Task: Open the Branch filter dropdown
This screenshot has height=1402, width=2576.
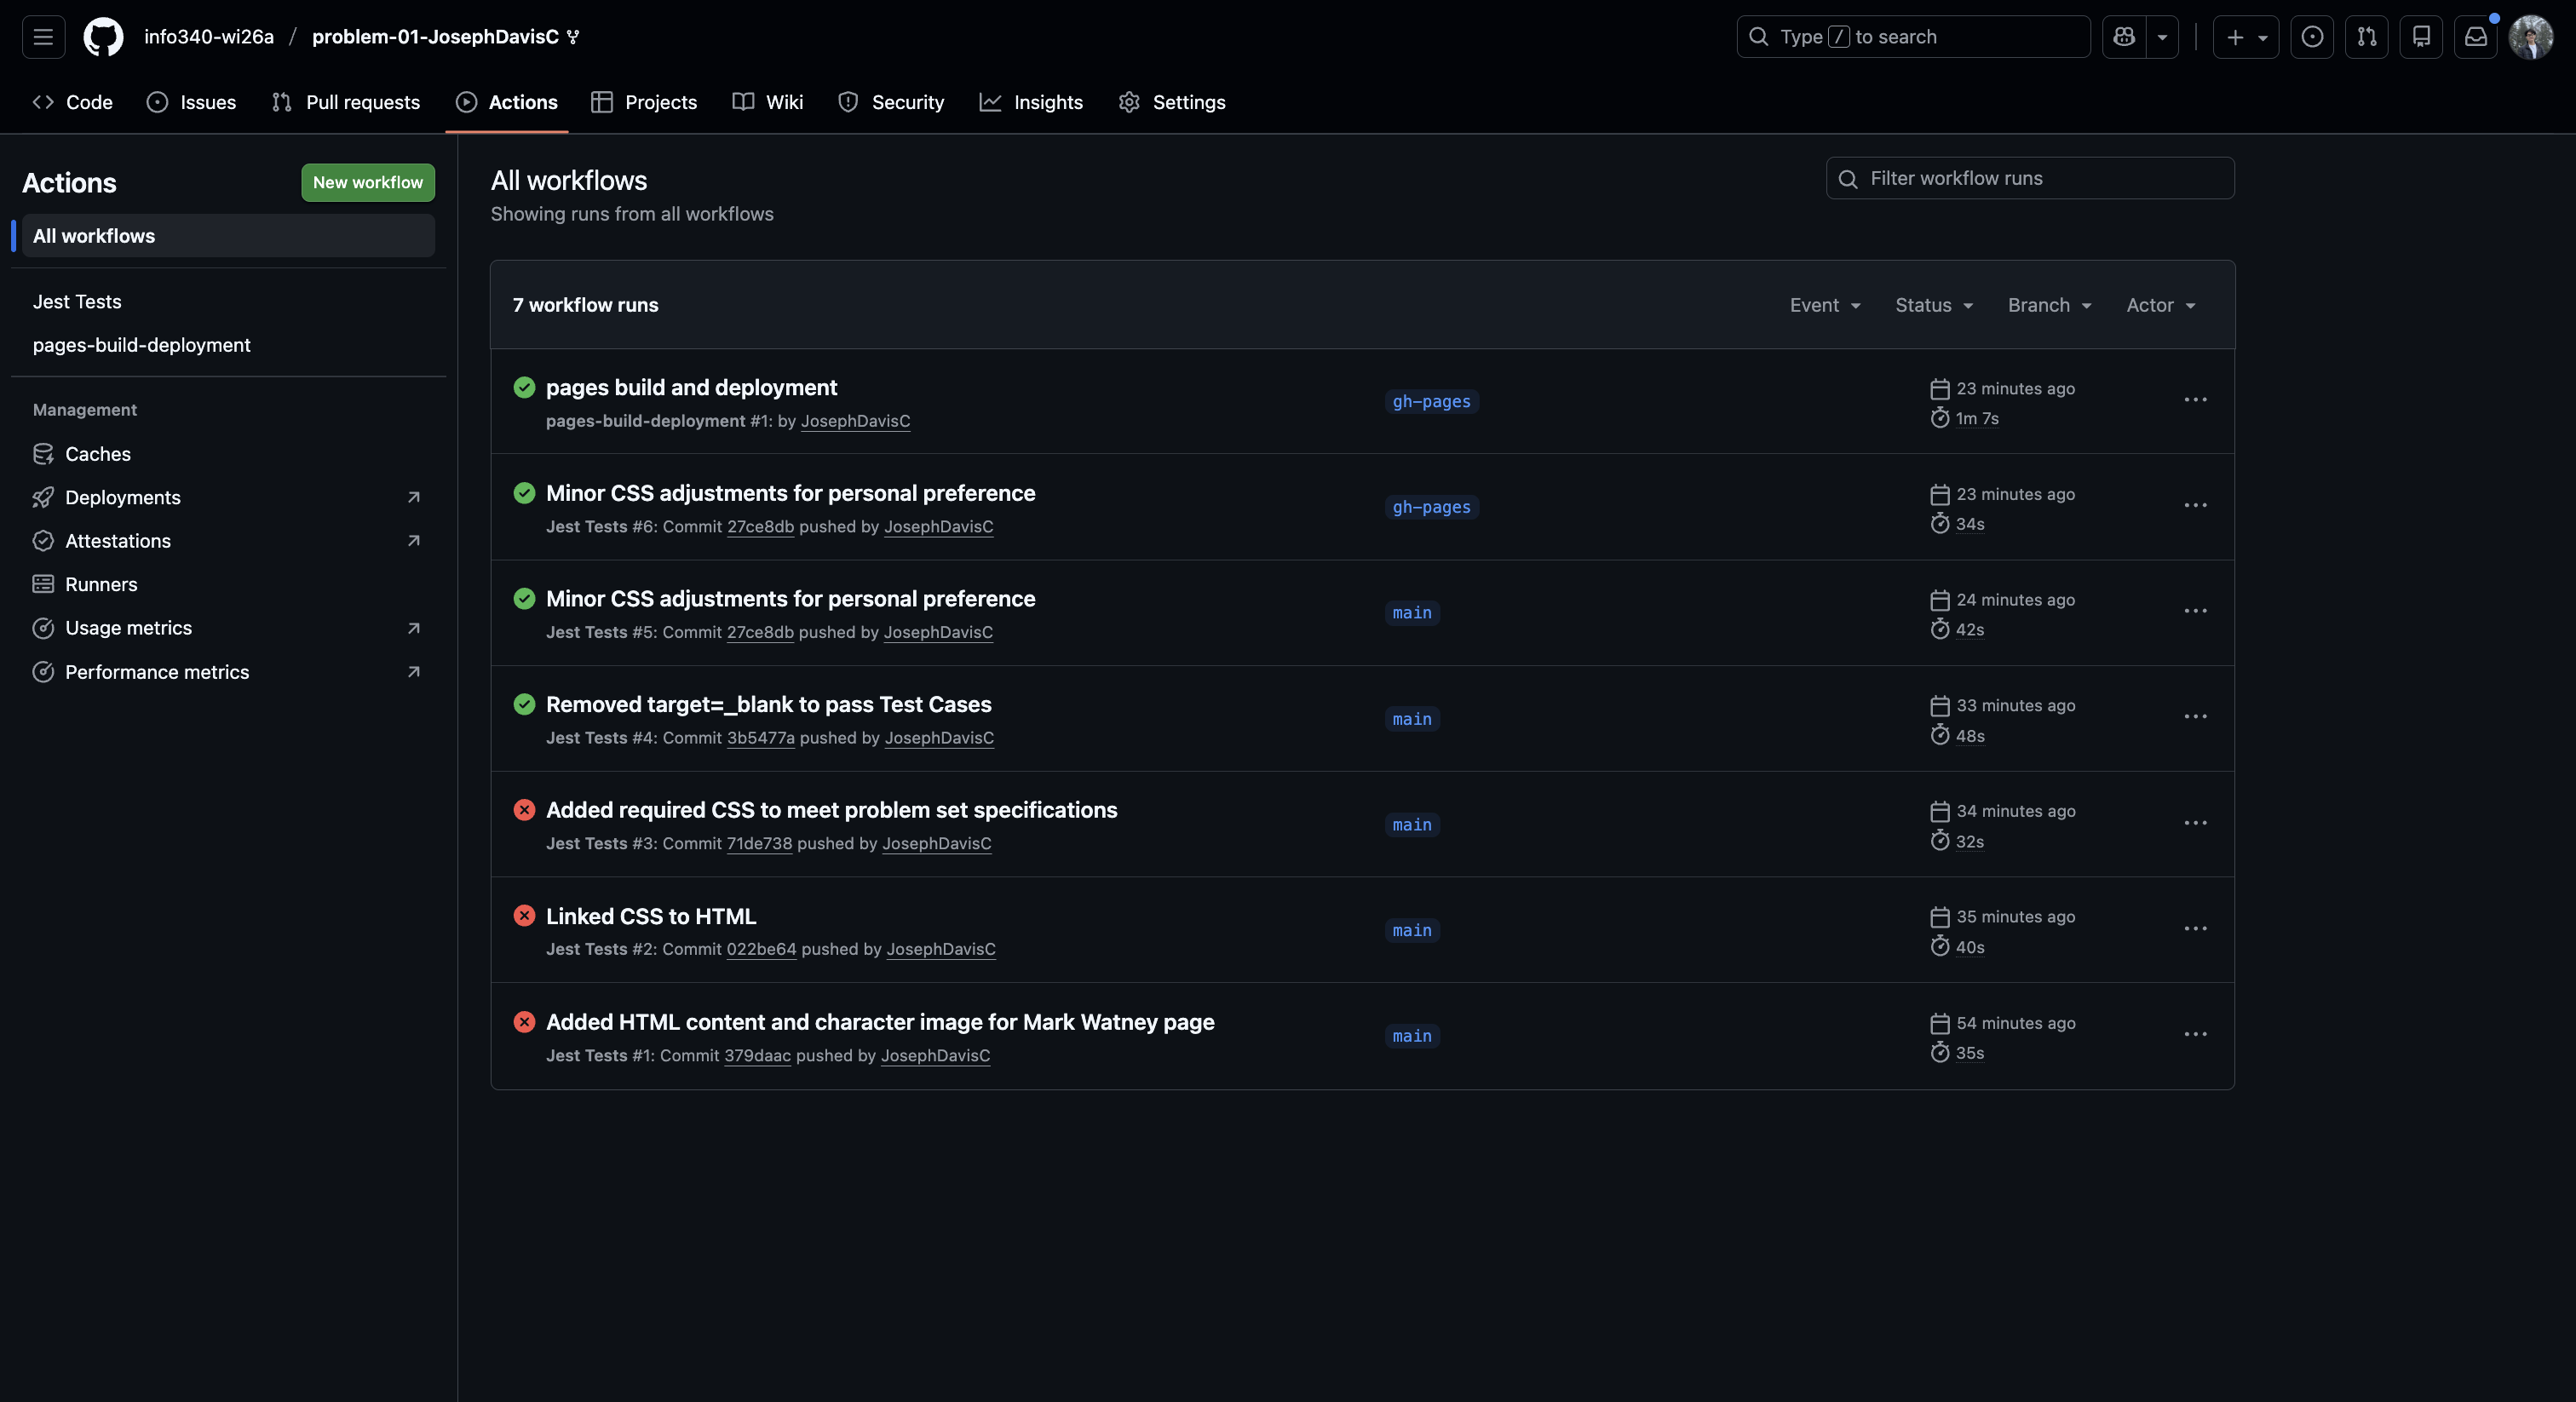Action: coord(2048,305)
